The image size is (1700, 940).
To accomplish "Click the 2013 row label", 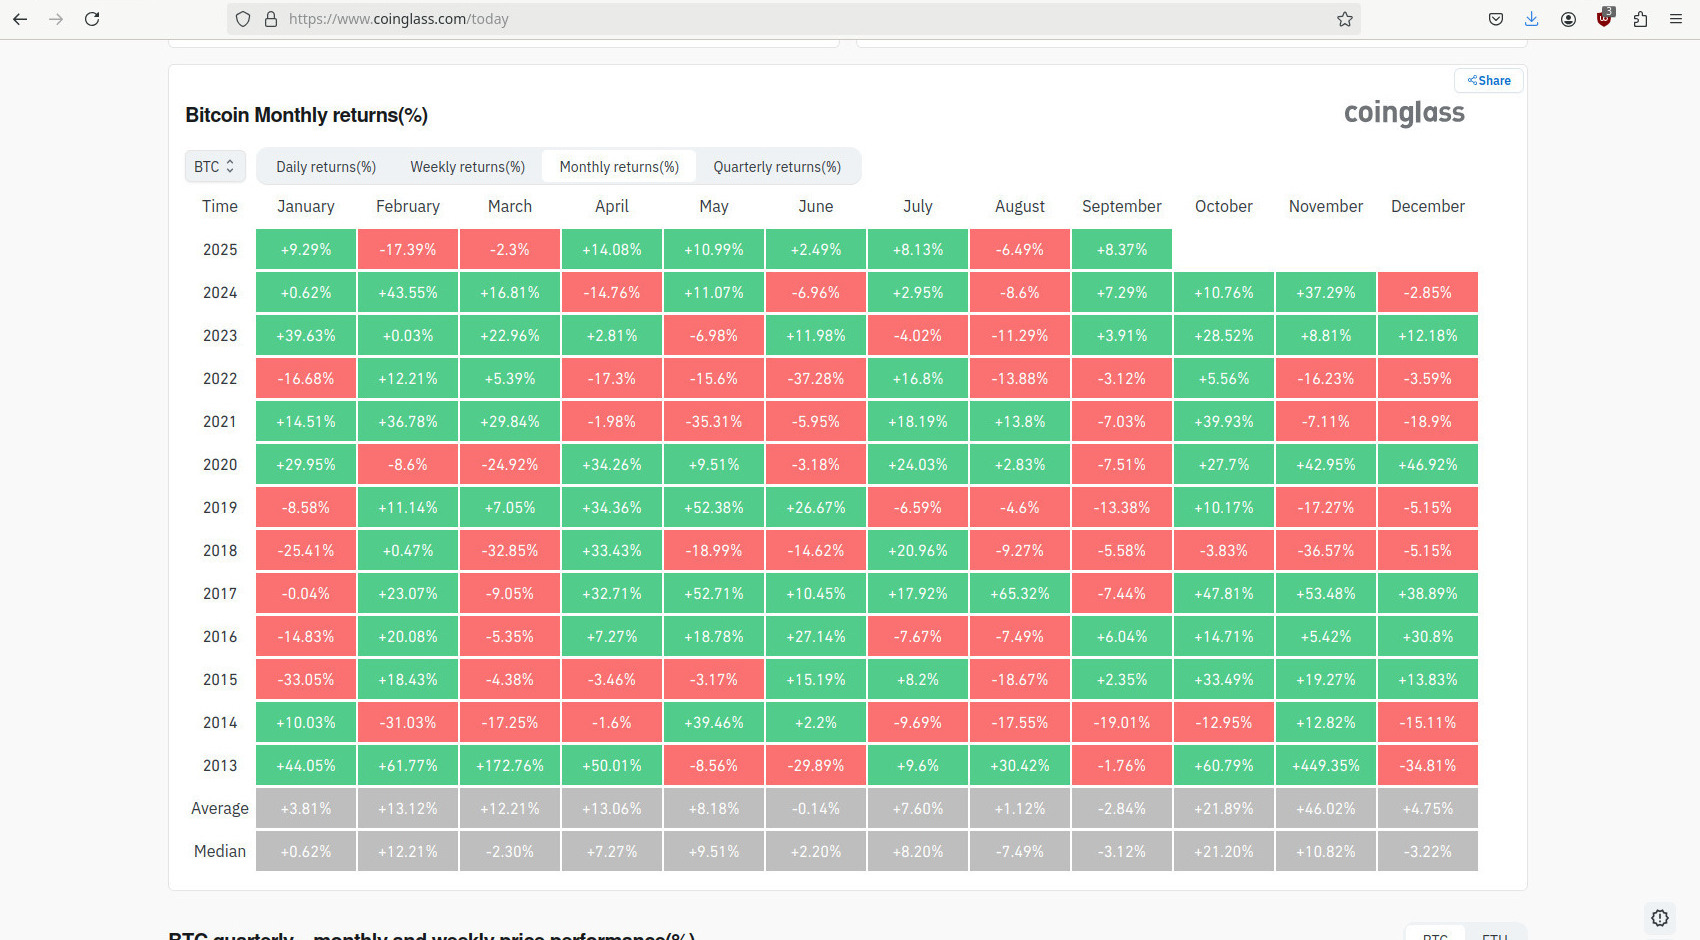I will [220, 766].
